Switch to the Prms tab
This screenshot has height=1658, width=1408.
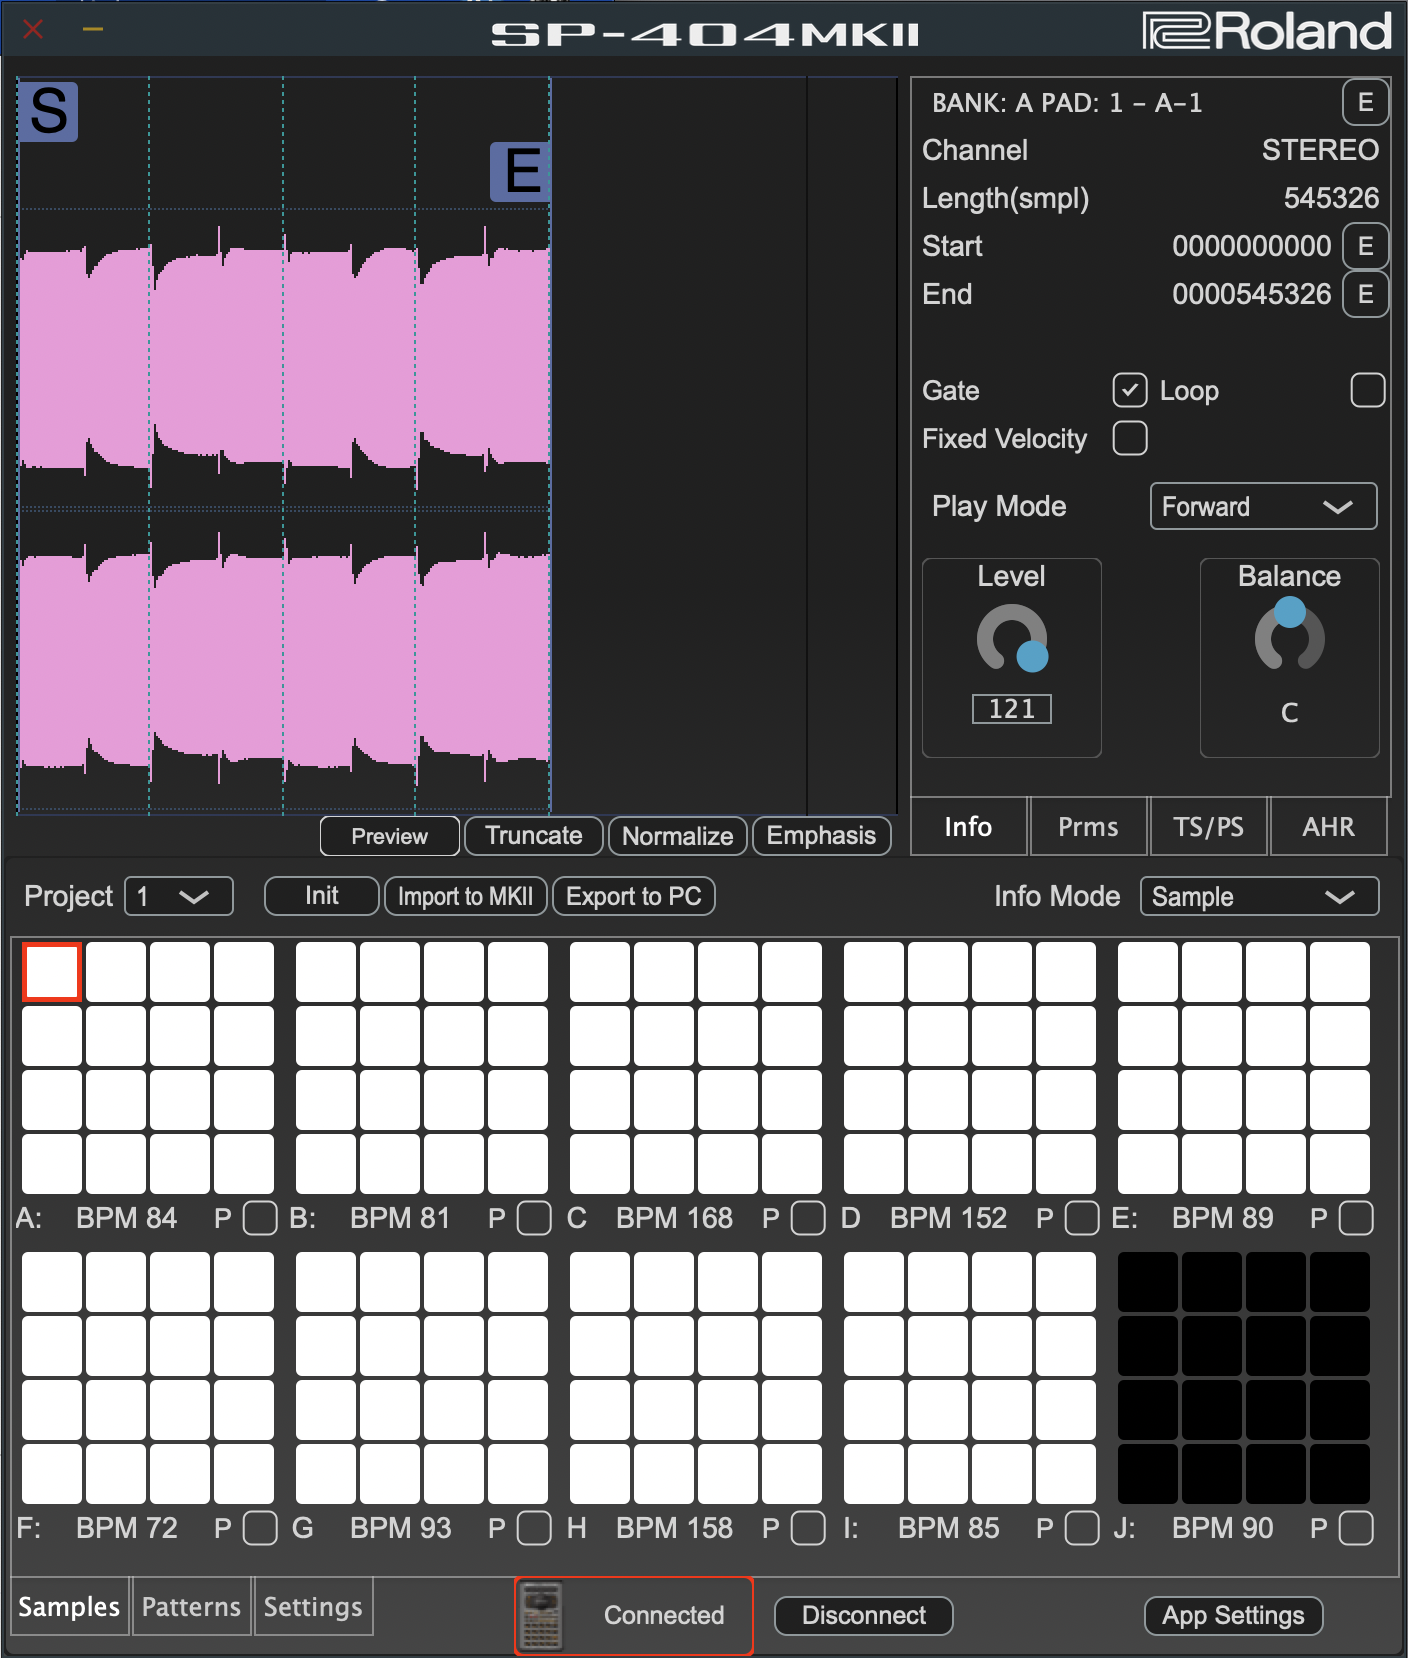pos(1088,826)
